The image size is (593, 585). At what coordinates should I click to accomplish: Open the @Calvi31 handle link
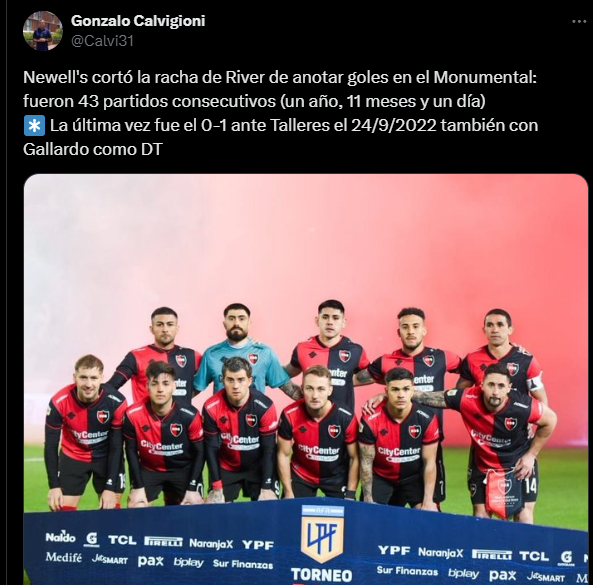pyautogui.click(x=102, y=40)
